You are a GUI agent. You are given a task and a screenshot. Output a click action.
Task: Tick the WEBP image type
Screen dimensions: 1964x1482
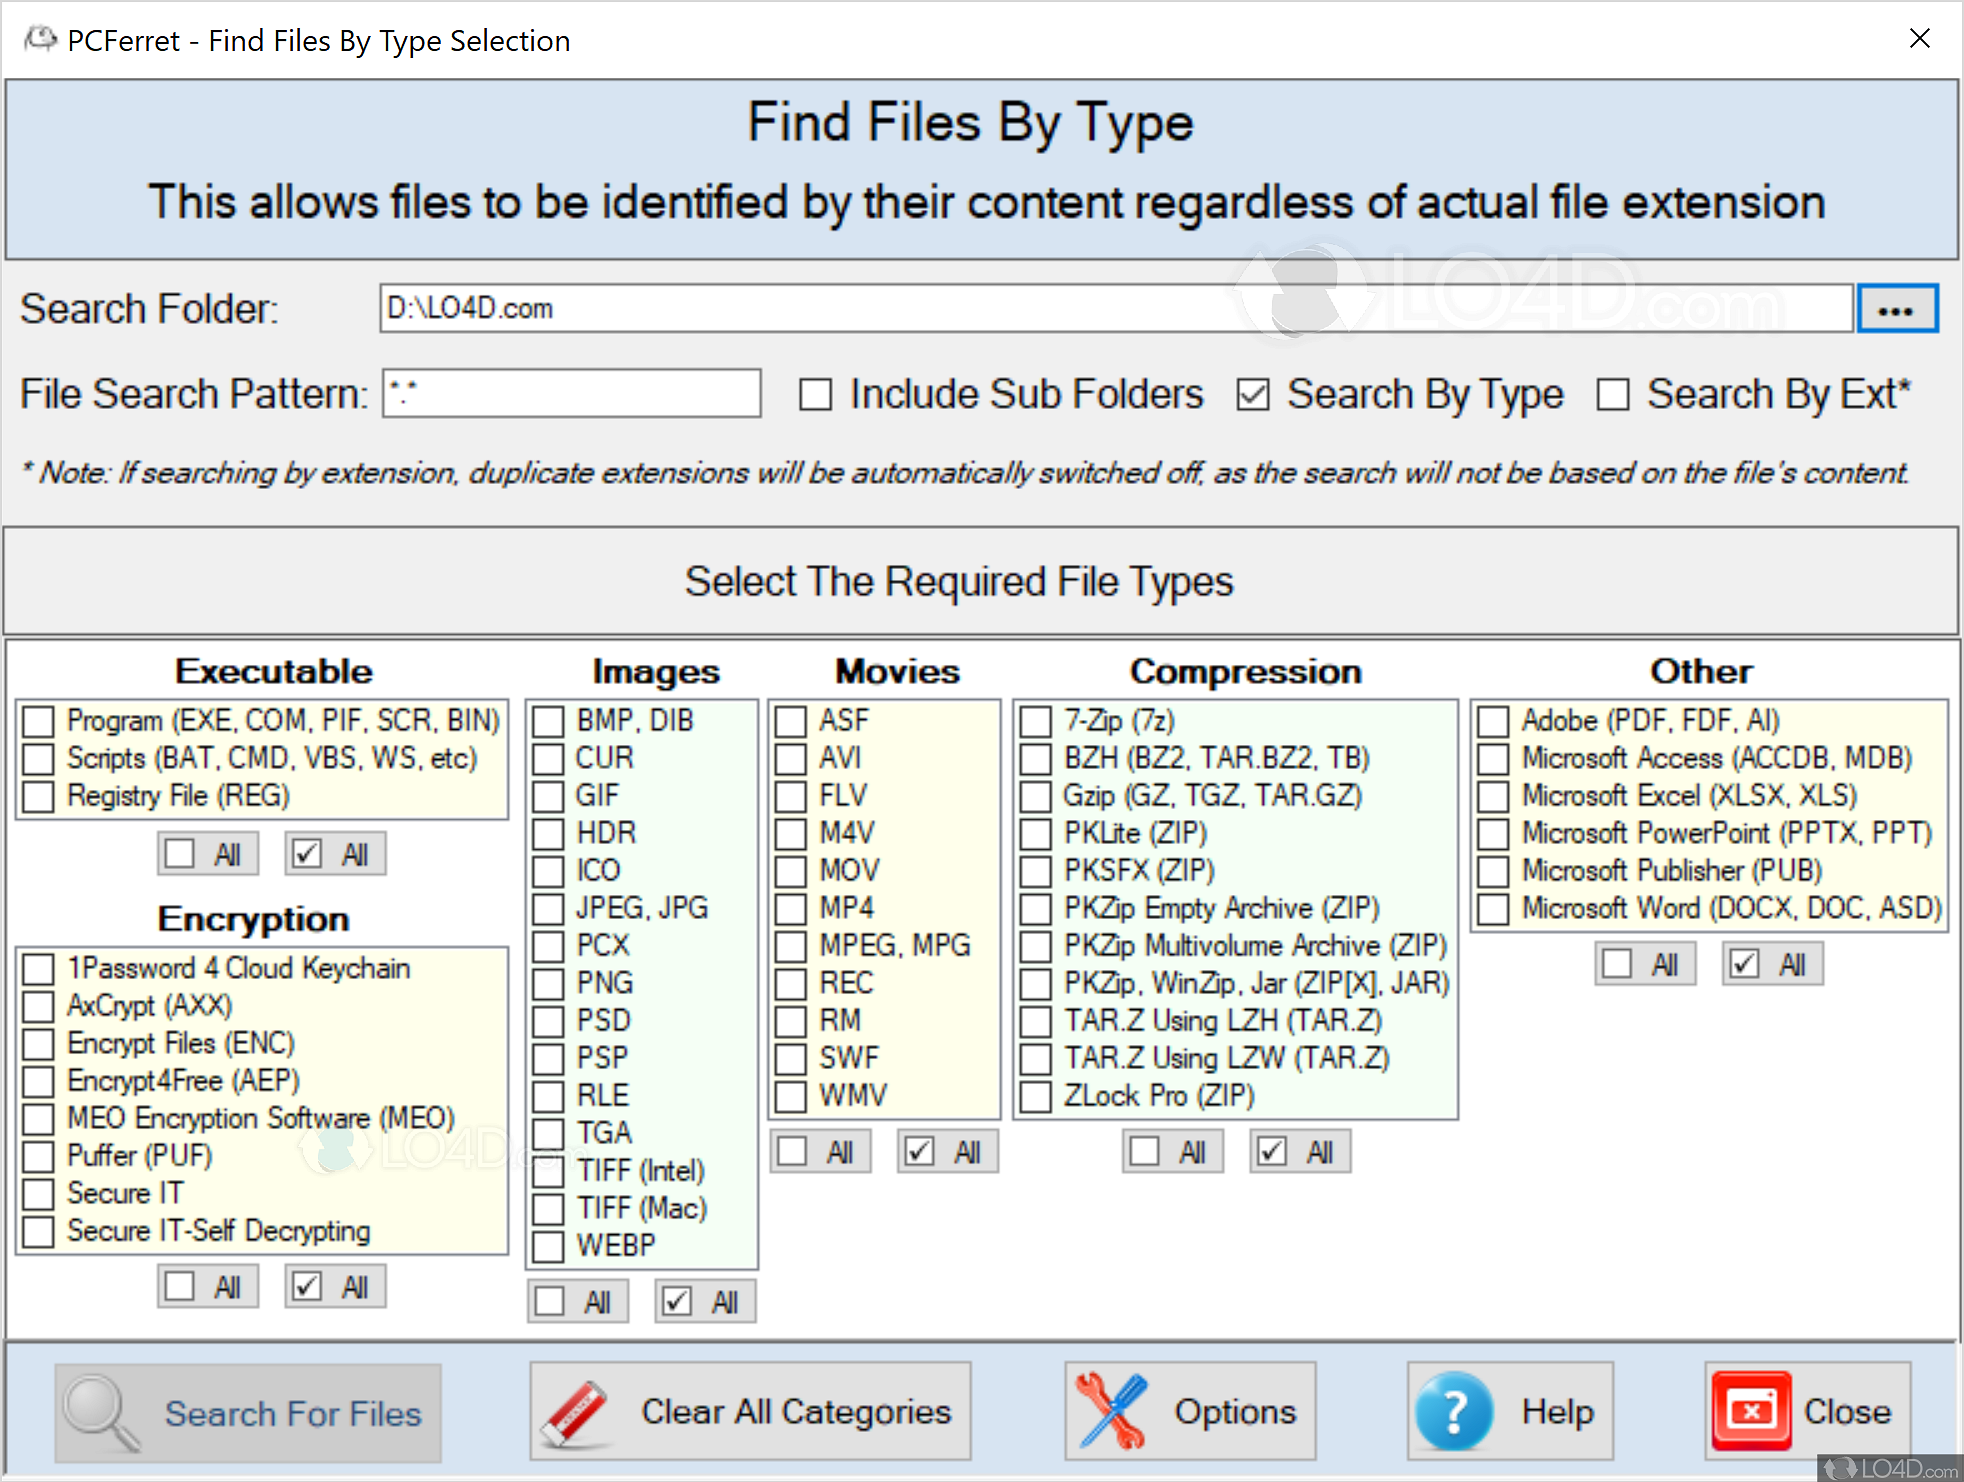tap(548, 1247)
